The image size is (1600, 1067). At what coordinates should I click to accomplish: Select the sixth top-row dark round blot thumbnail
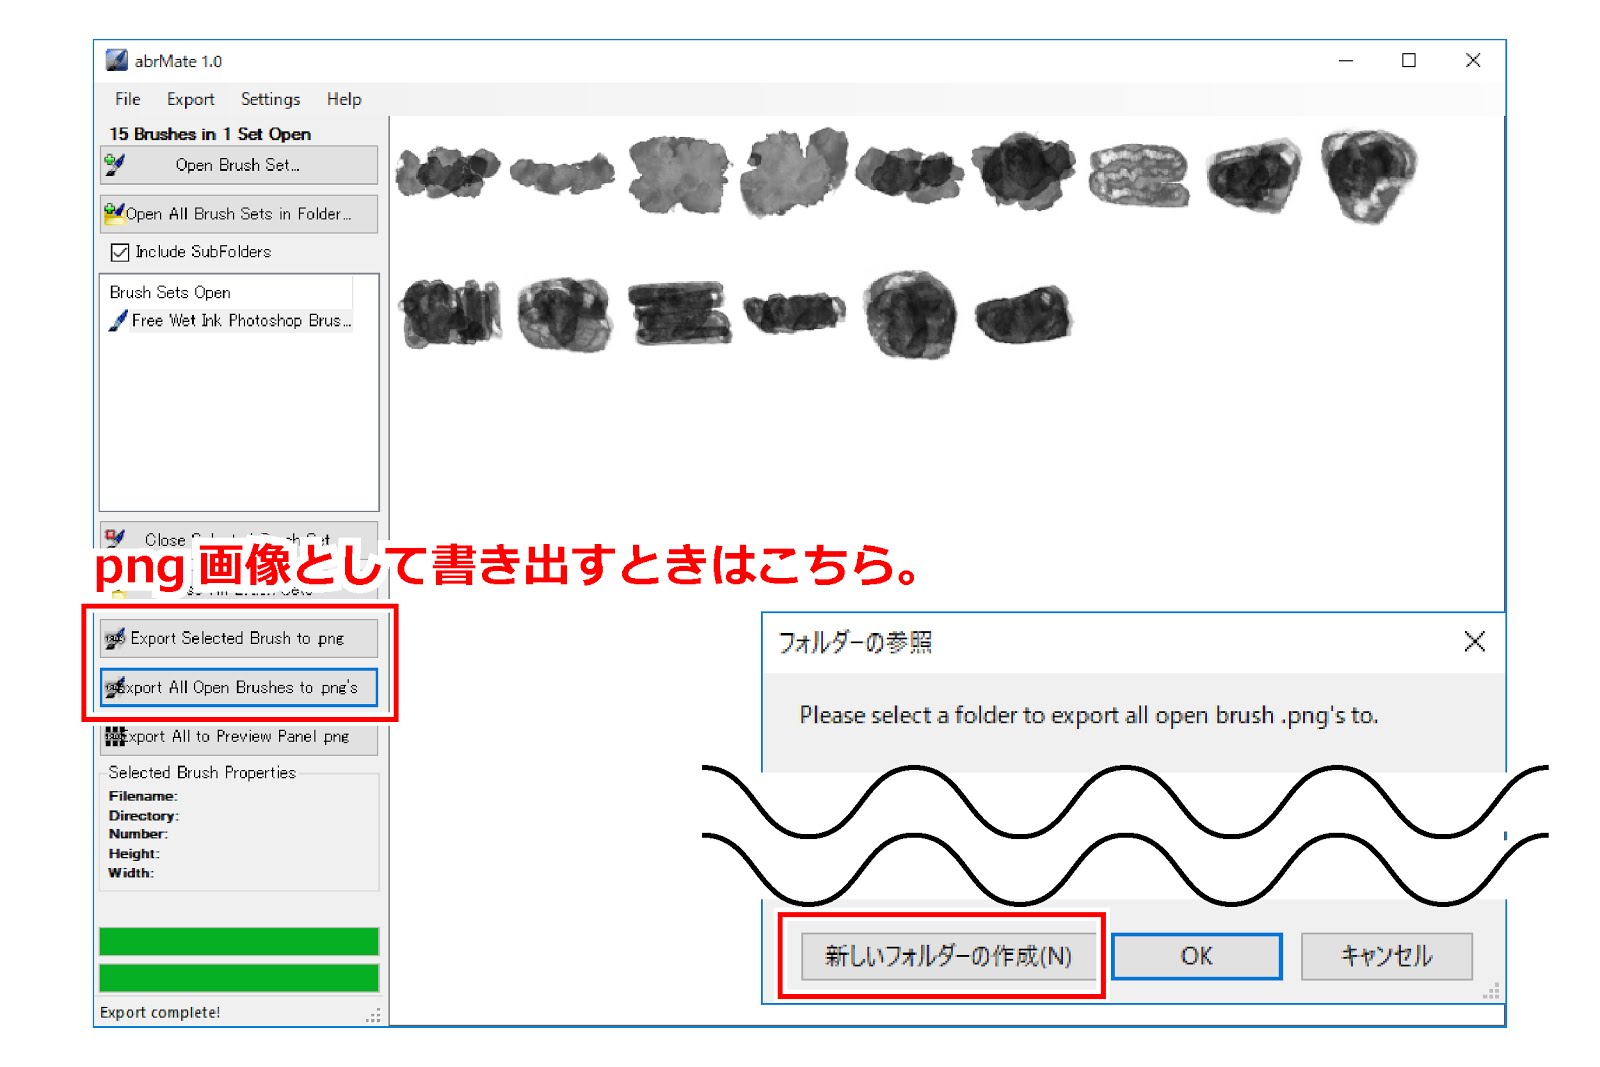click(1024, 170)
